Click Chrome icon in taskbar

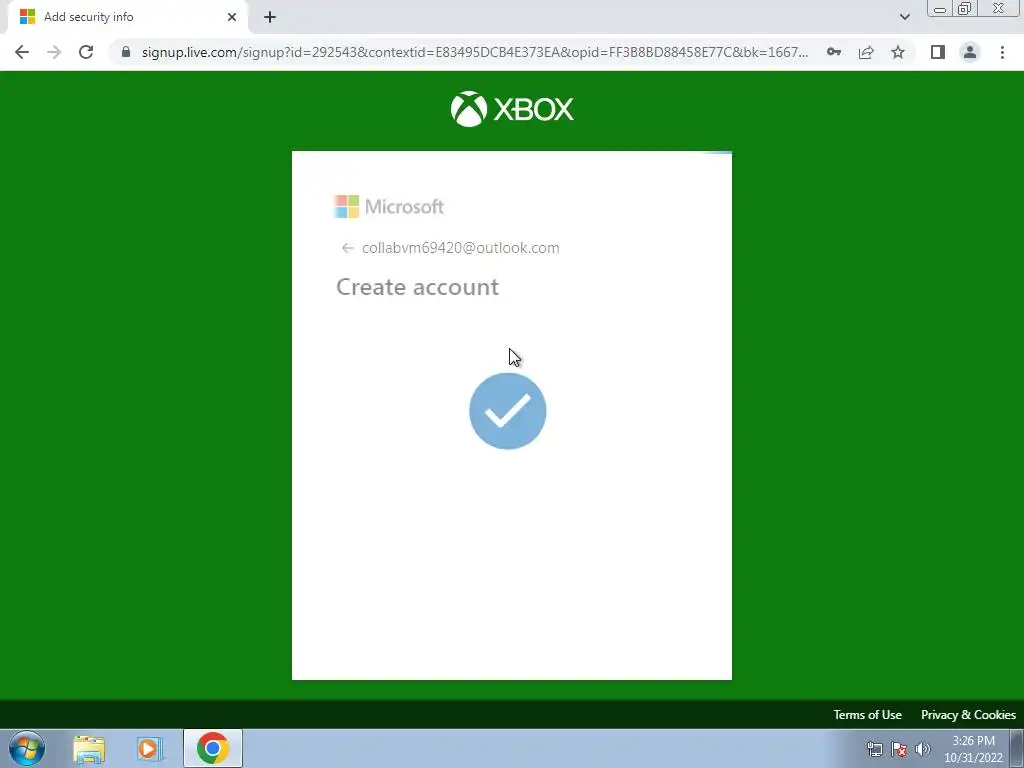tap(212, 748)
